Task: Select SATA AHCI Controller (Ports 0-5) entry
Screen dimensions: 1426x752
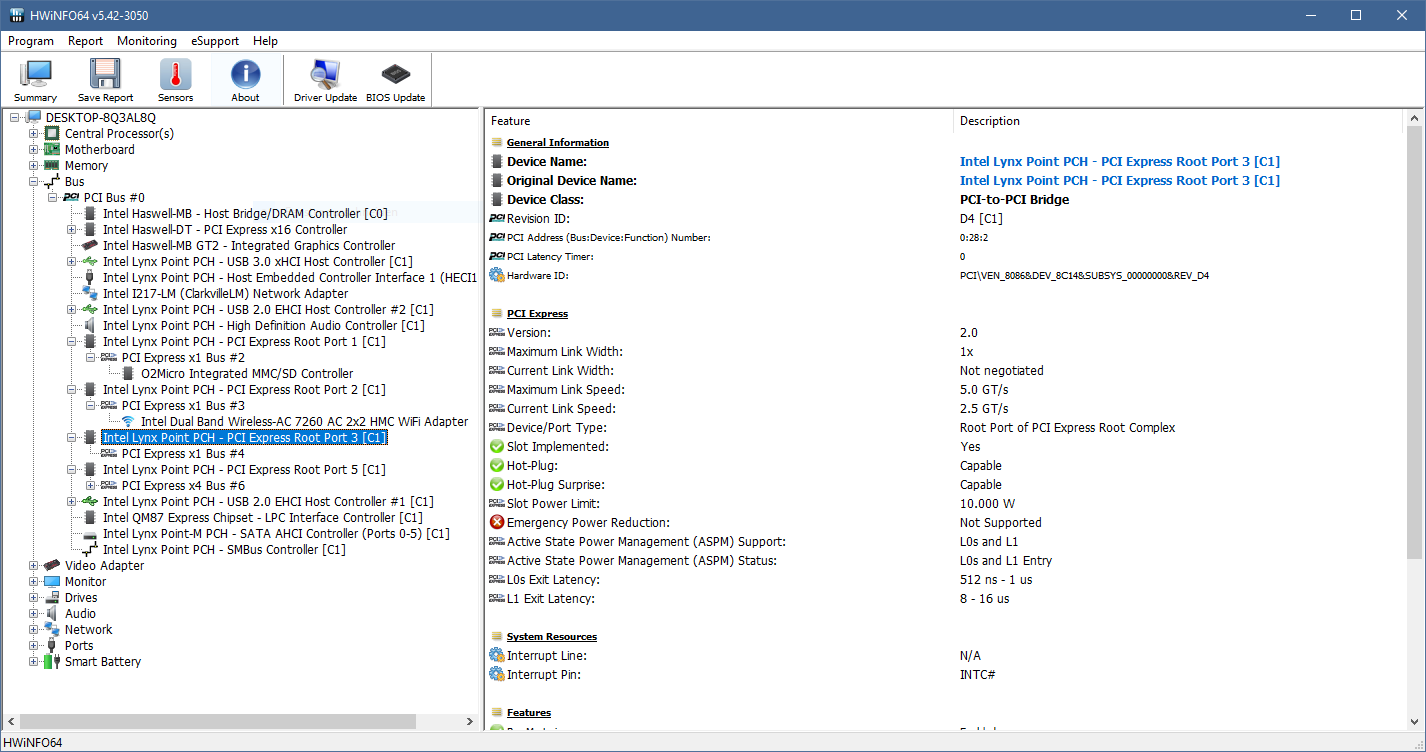Action: tap(276, 534)
